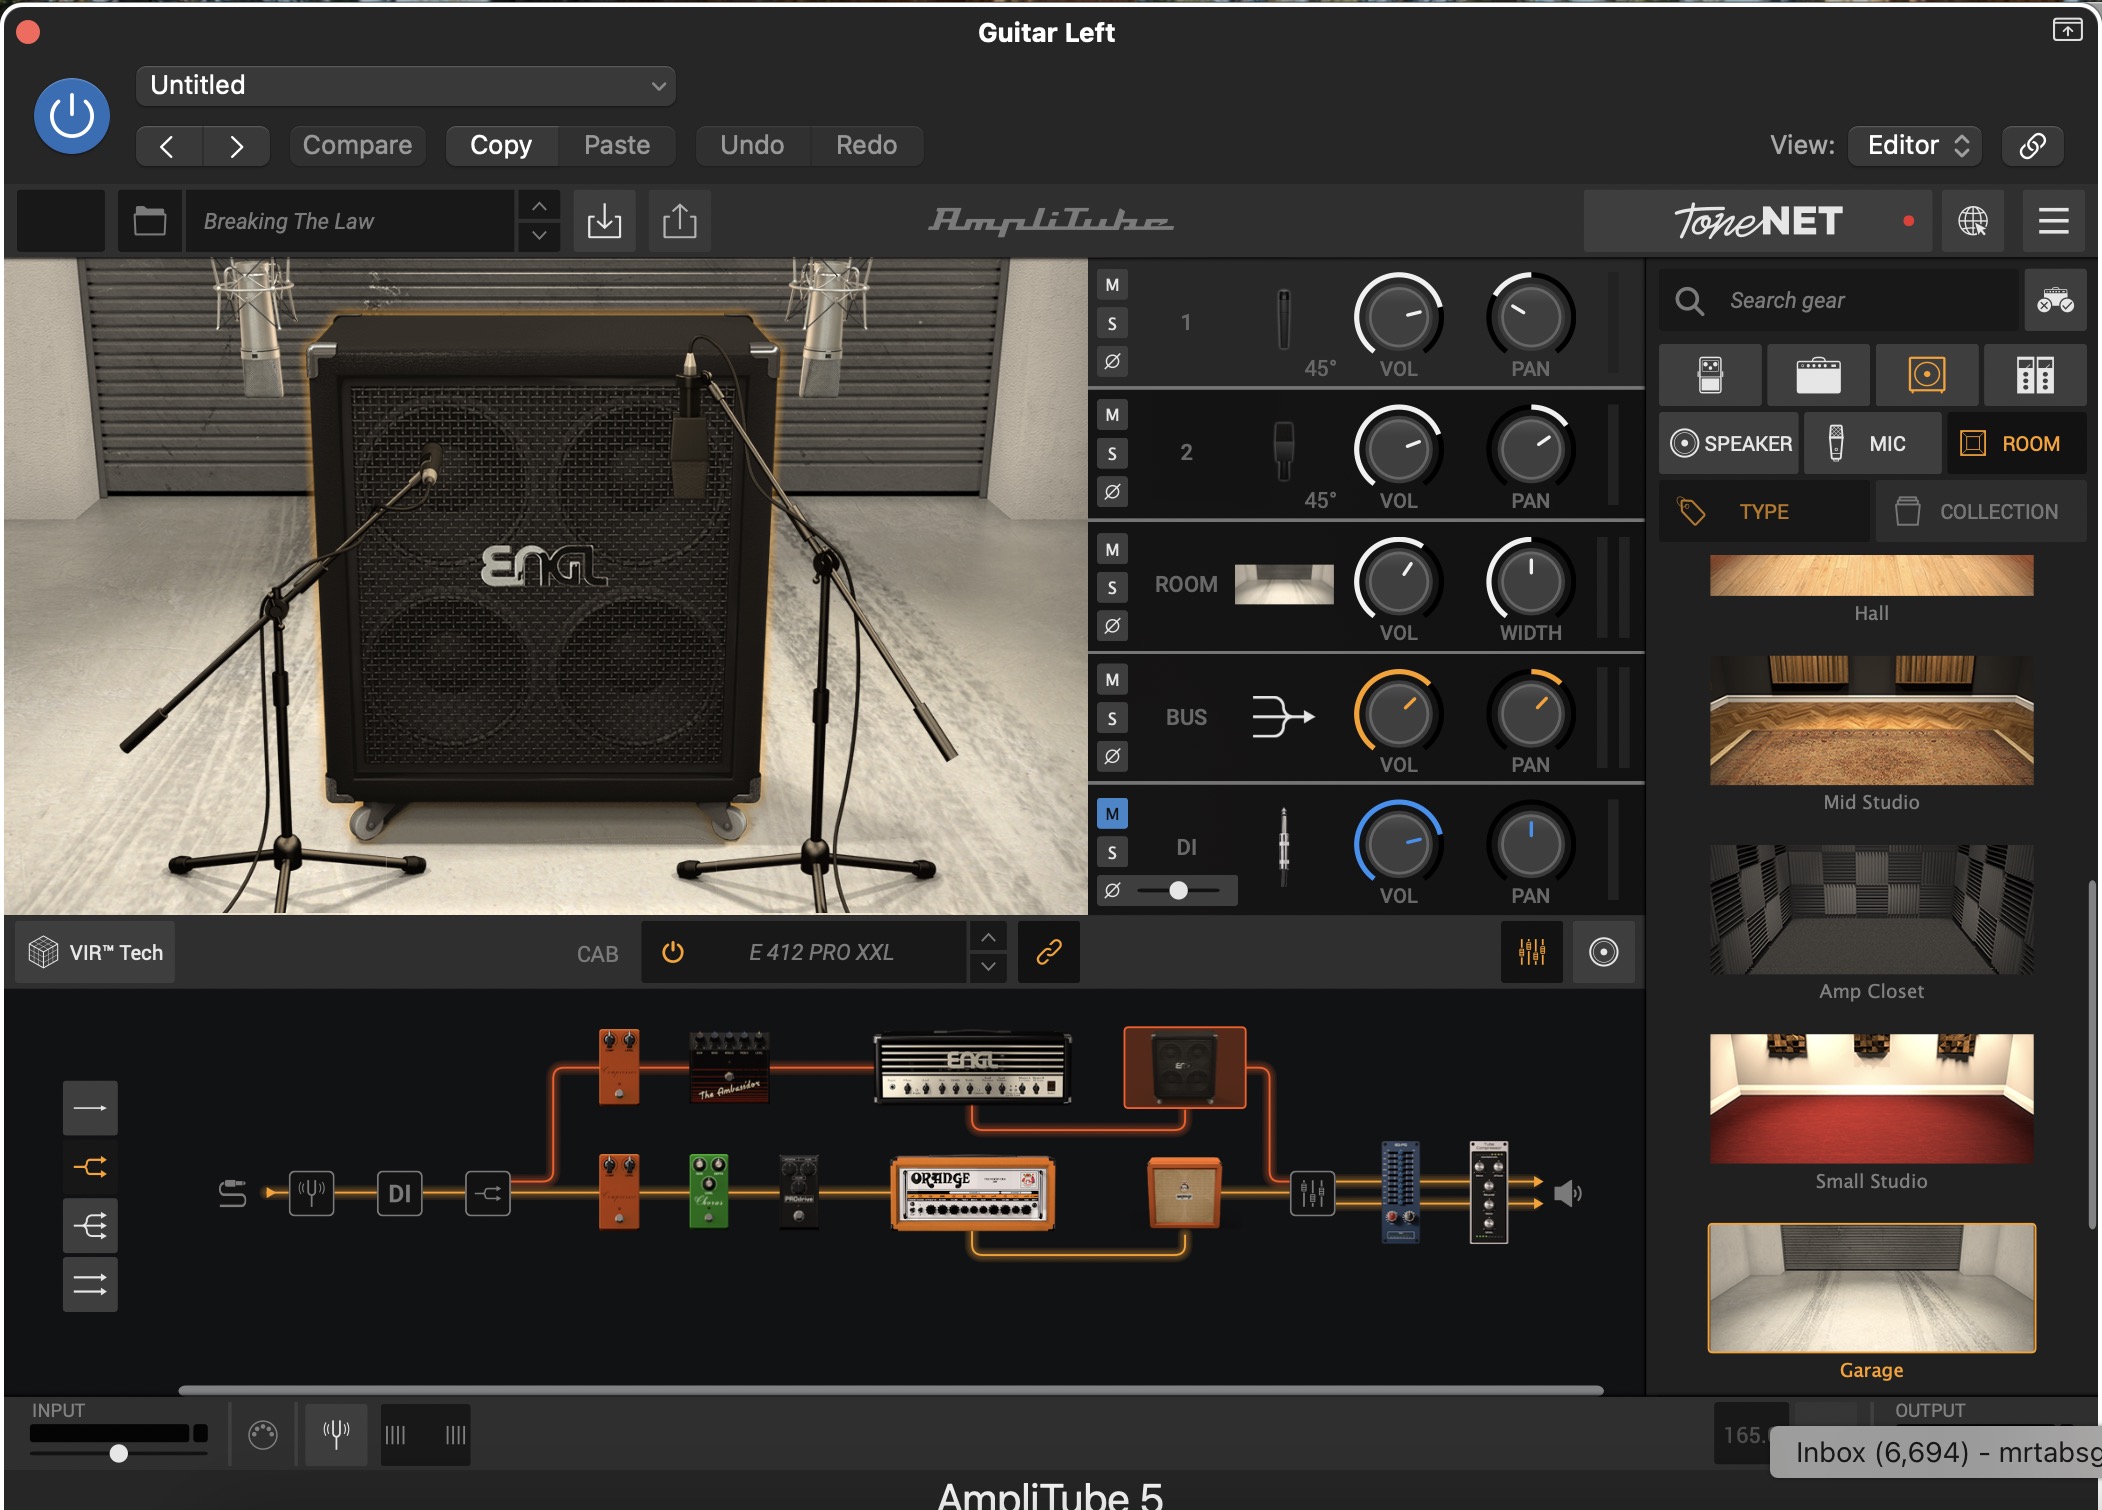Select the rack gear category icon

2035,375
